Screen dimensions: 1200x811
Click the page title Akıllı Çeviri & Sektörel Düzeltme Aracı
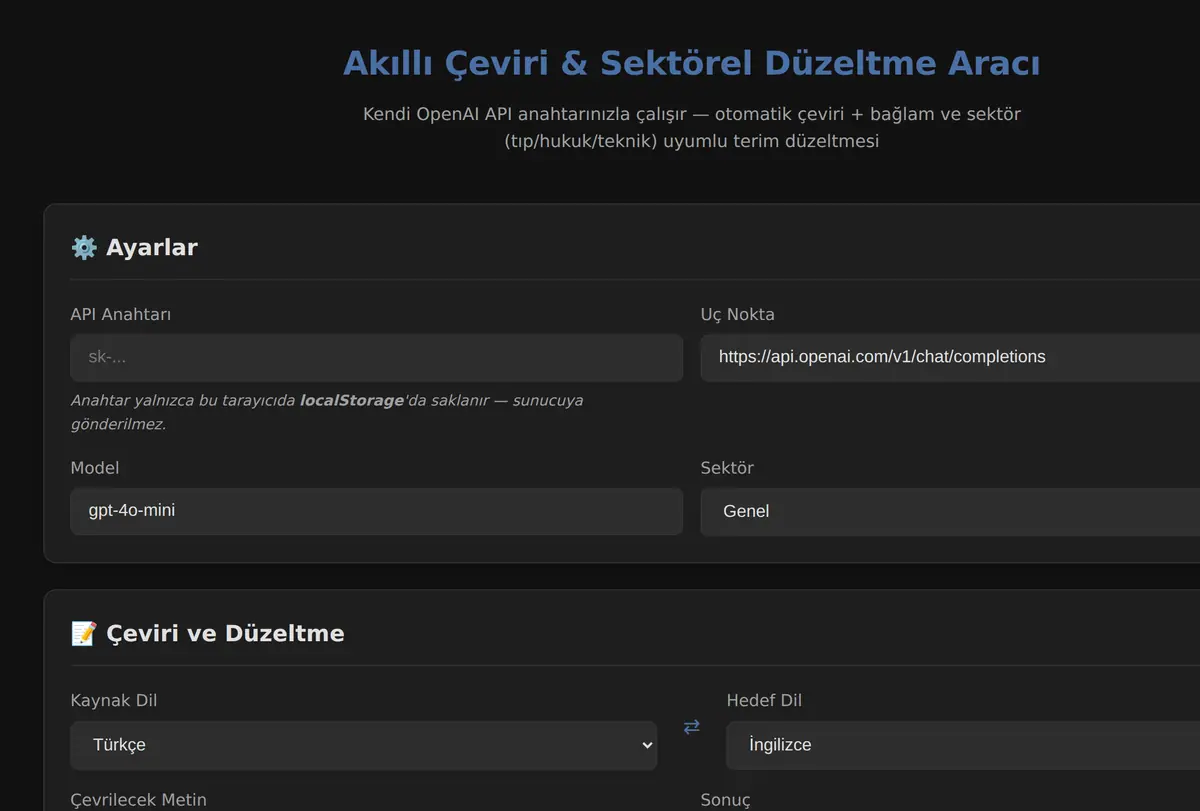[x=692, y=63]
